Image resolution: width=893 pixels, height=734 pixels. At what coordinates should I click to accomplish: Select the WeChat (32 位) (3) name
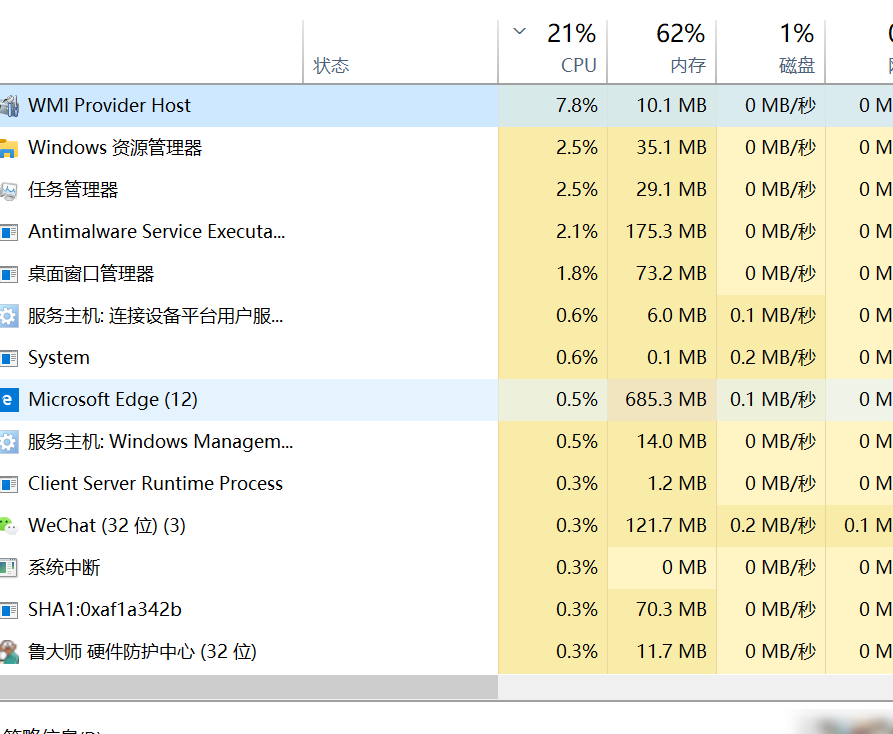107,526
